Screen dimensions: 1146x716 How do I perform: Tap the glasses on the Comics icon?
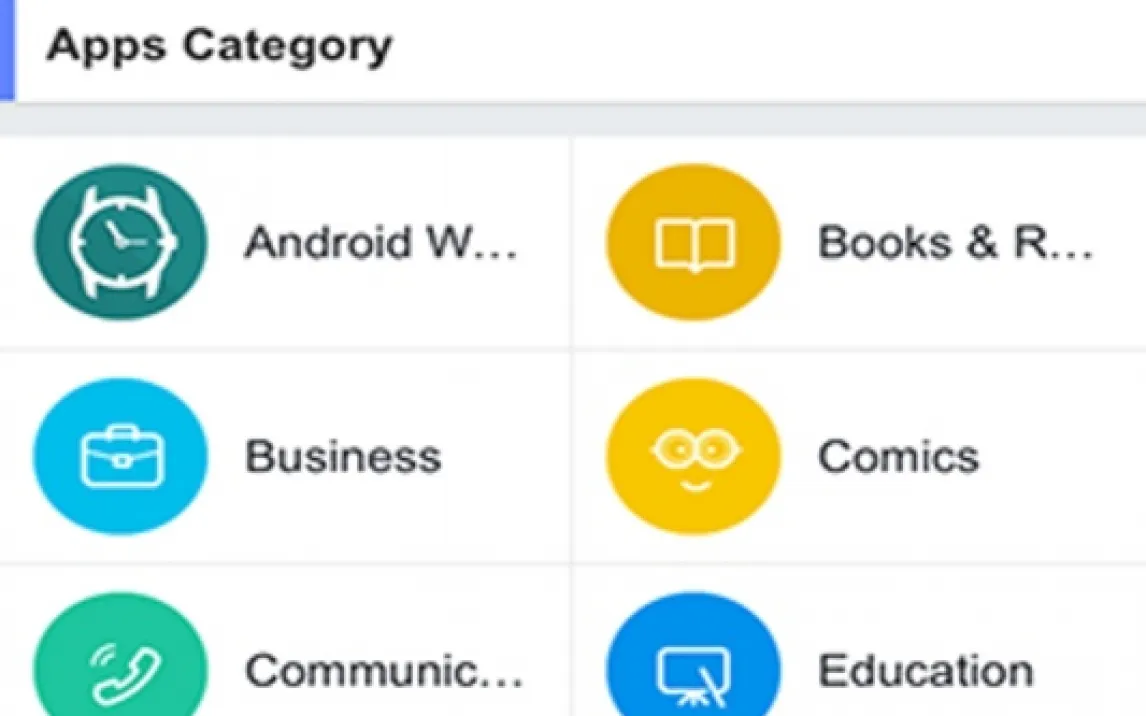click(694, 450)
